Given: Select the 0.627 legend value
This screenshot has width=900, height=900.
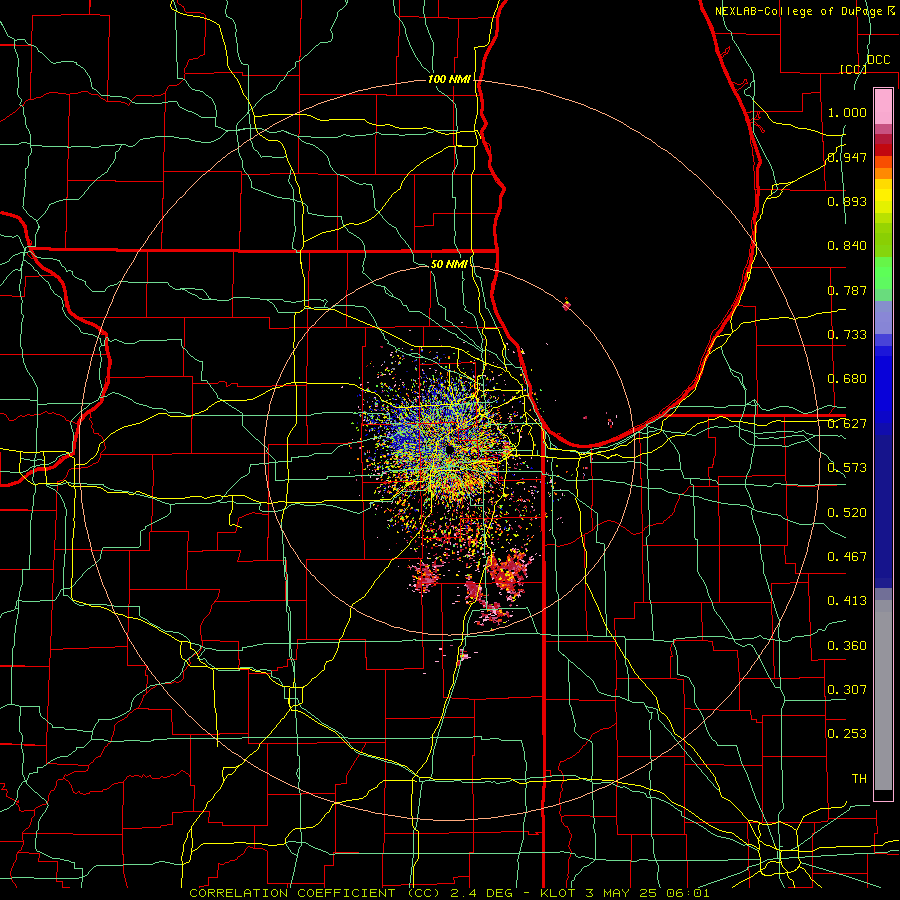Looking at the screenshot, I should (847, 424).
